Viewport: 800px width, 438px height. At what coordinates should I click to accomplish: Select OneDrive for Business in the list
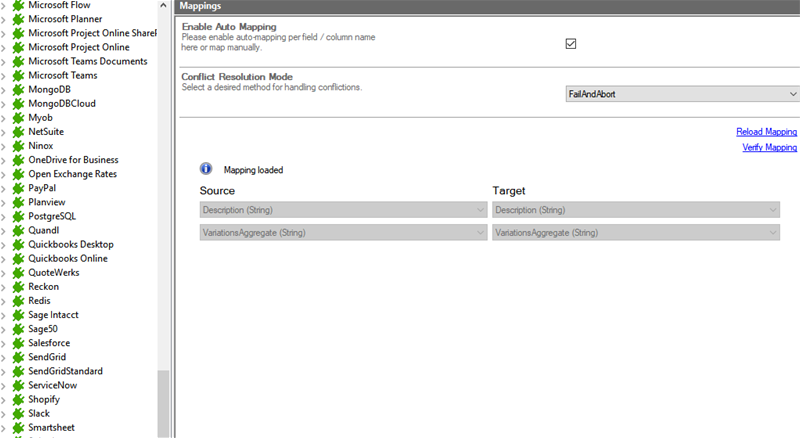(x=73, y=160)
